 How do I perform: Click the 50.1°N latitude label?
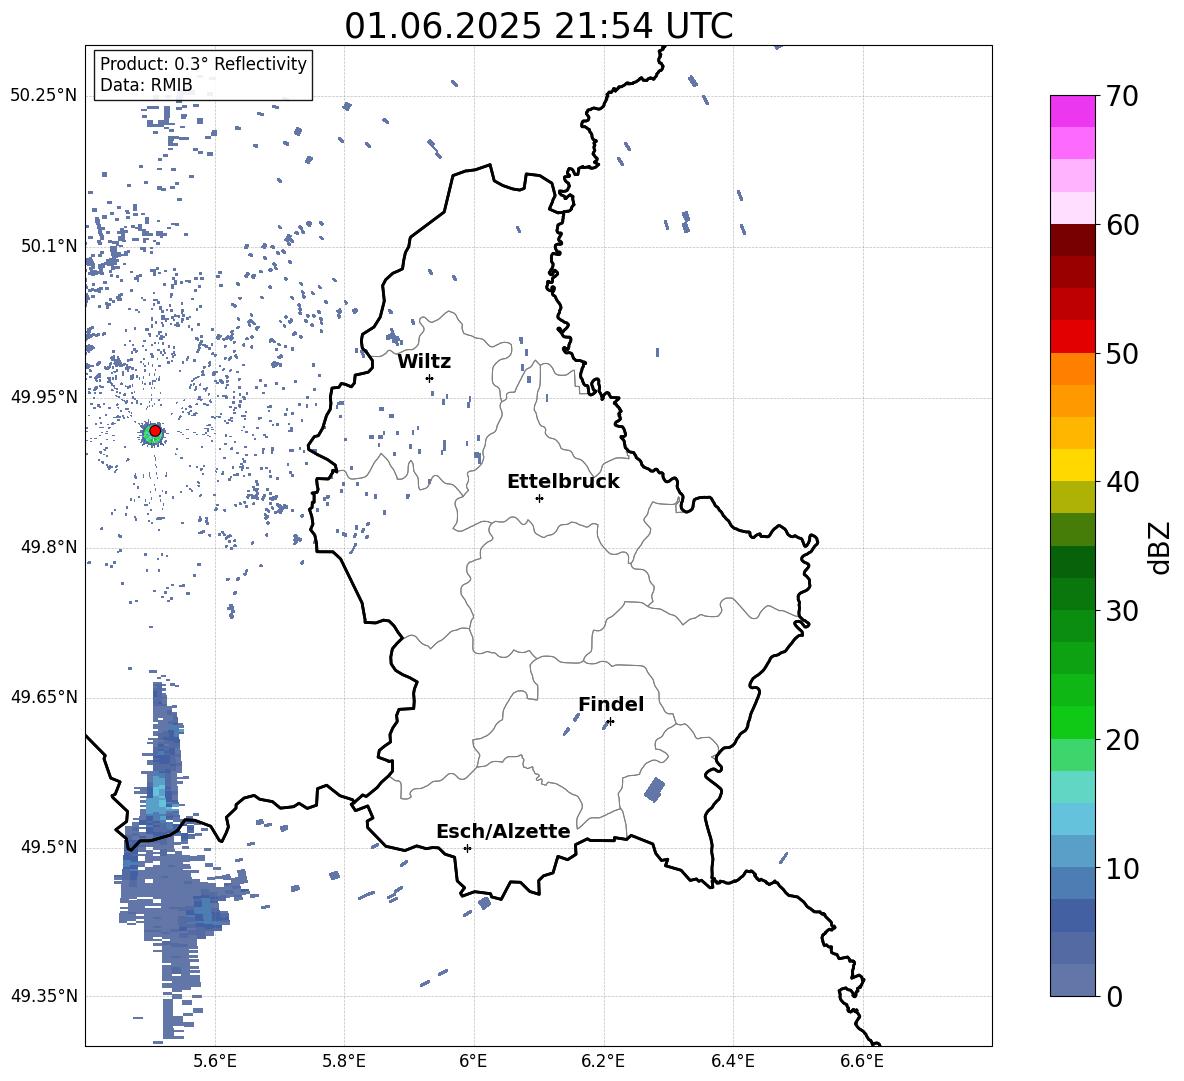pos(49,246)
